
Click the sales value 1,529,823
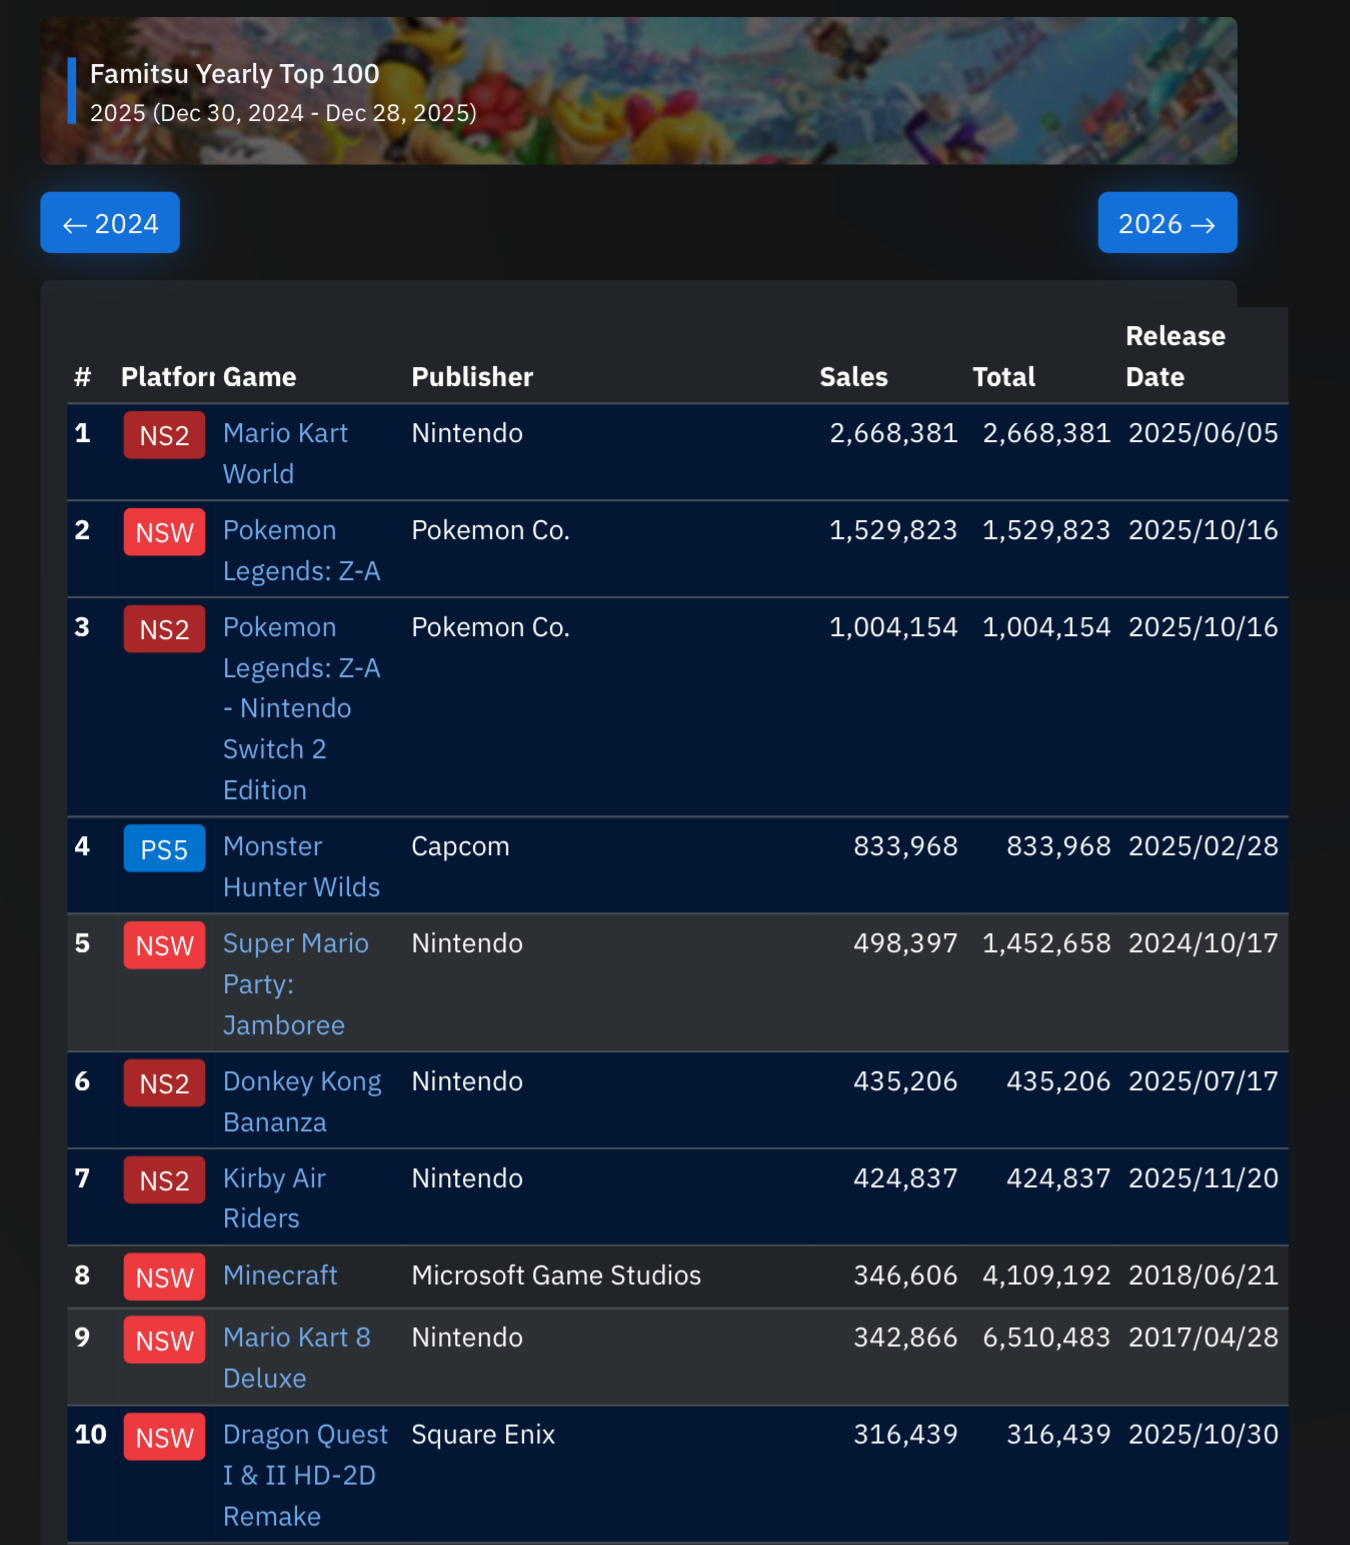[x=893, y=530]
